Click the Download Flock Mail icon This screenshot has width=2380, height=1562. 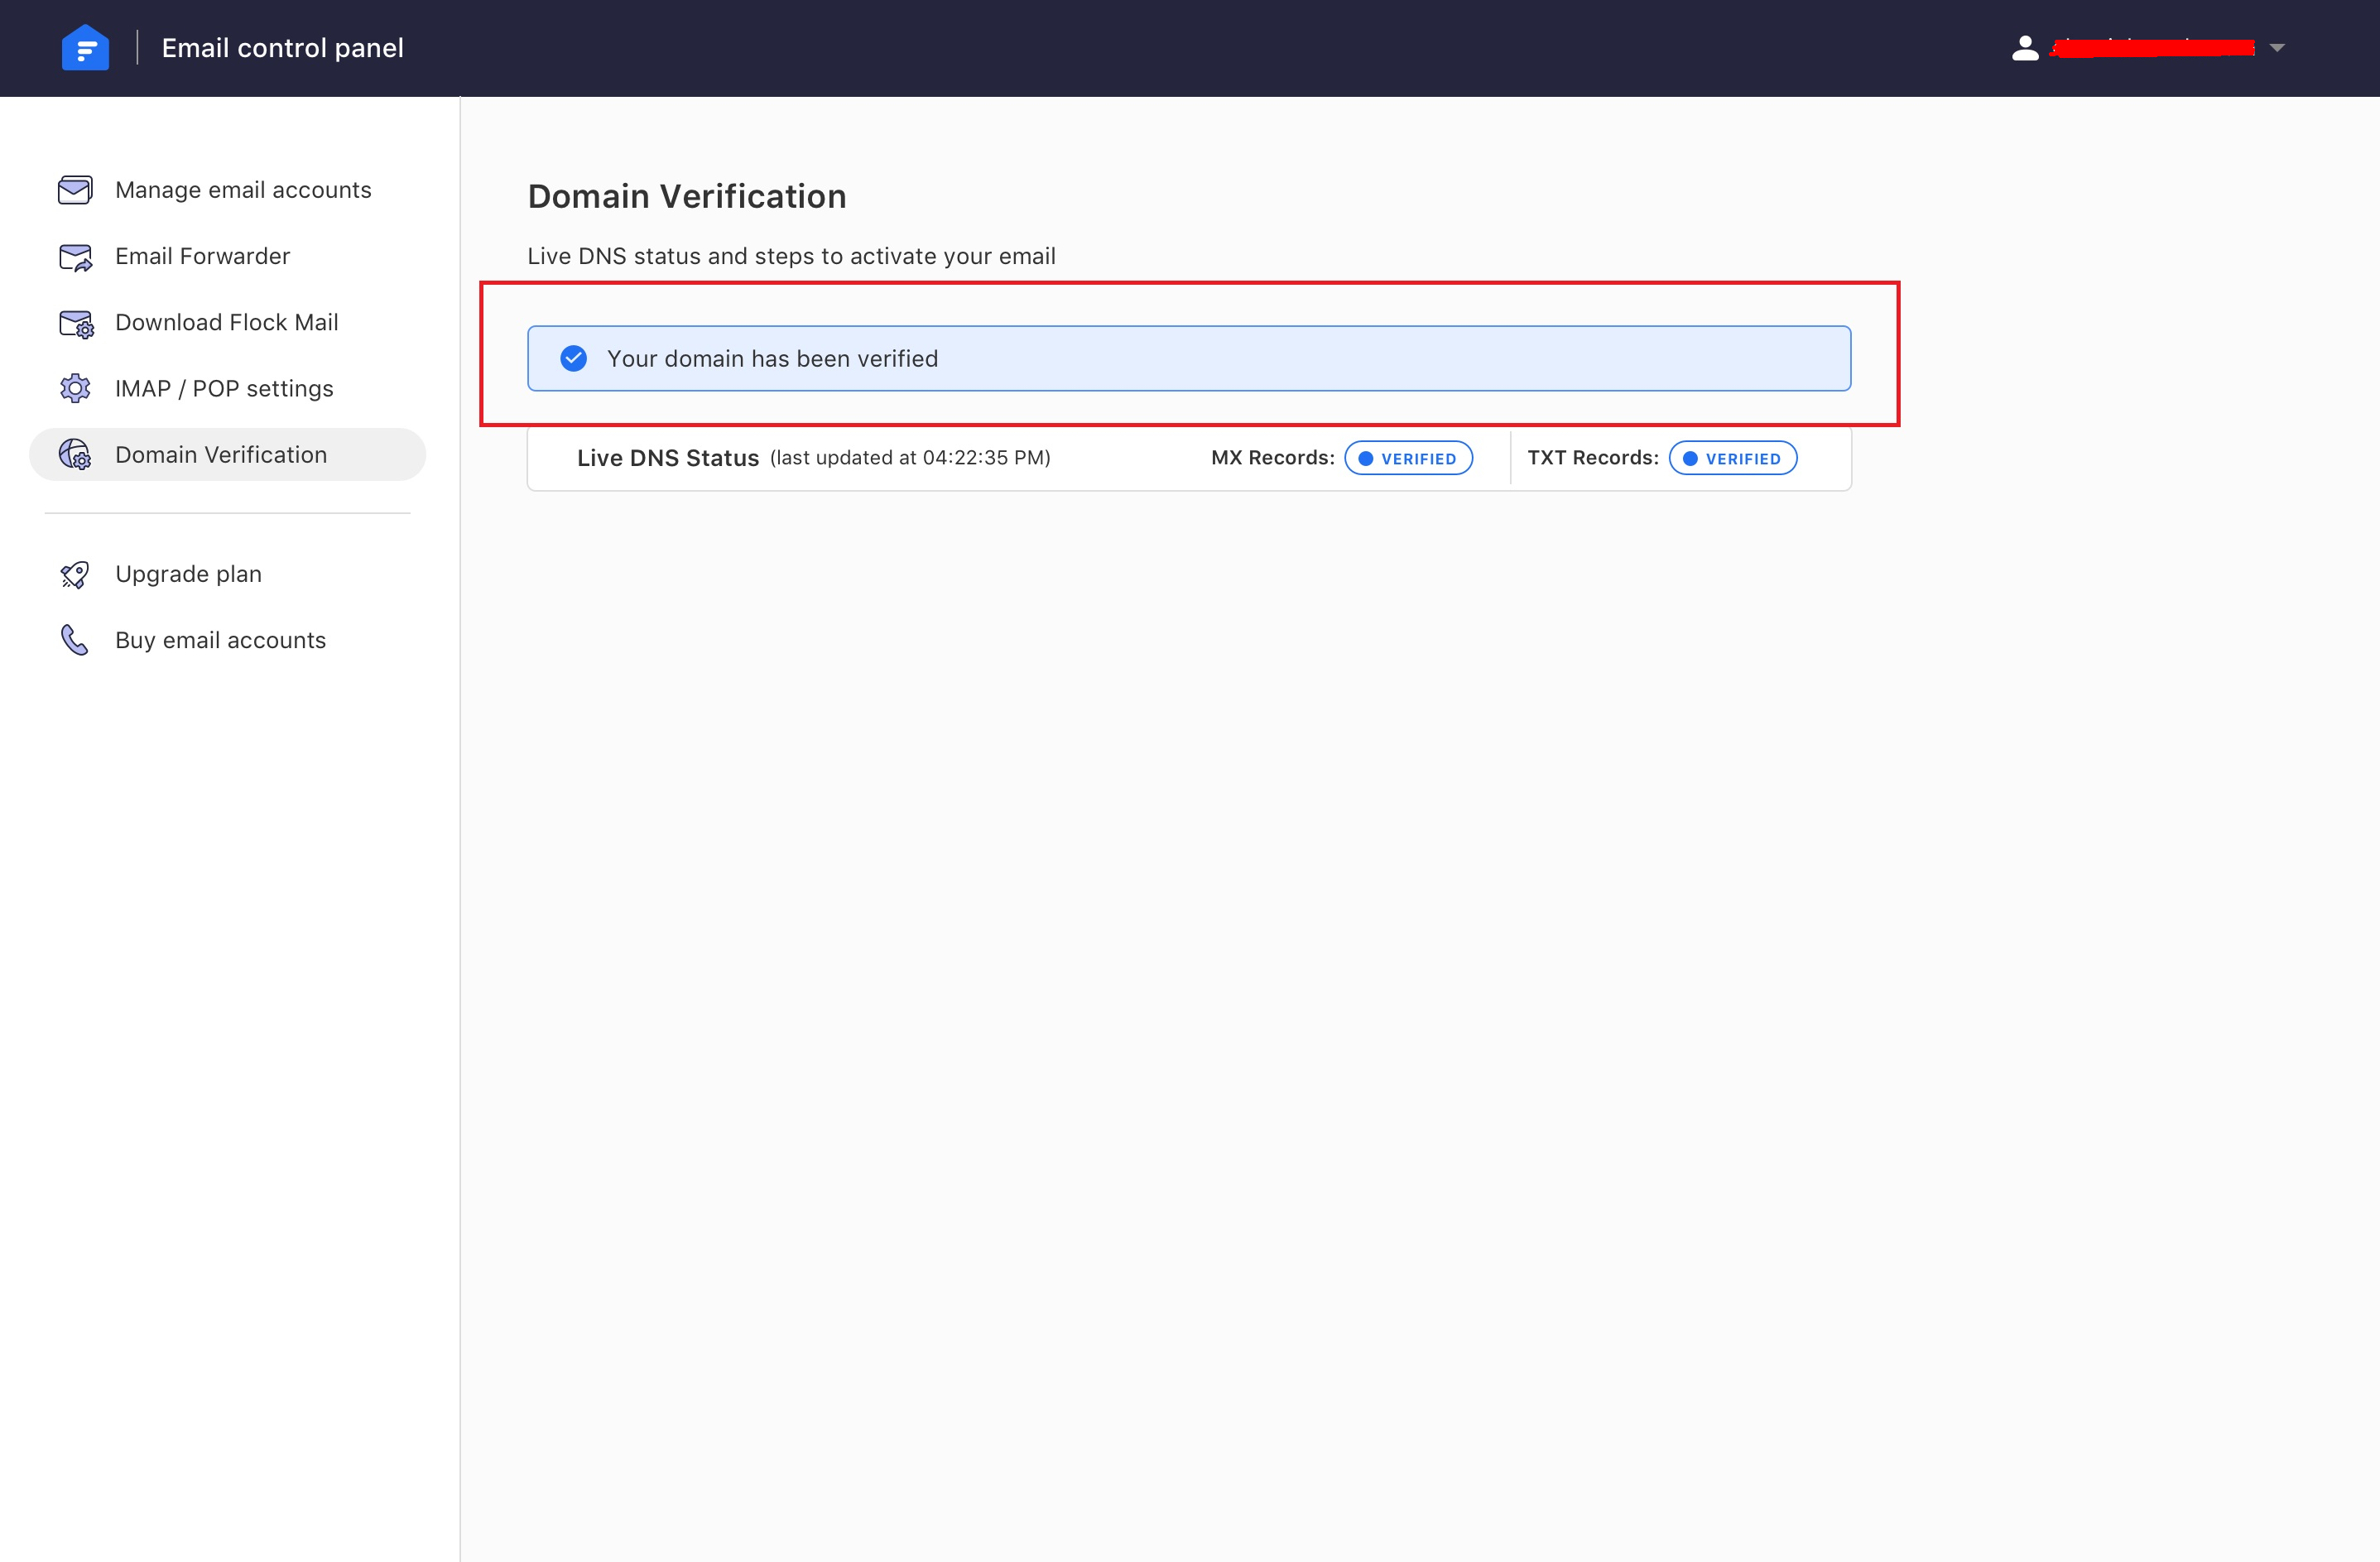pos(76,323)
